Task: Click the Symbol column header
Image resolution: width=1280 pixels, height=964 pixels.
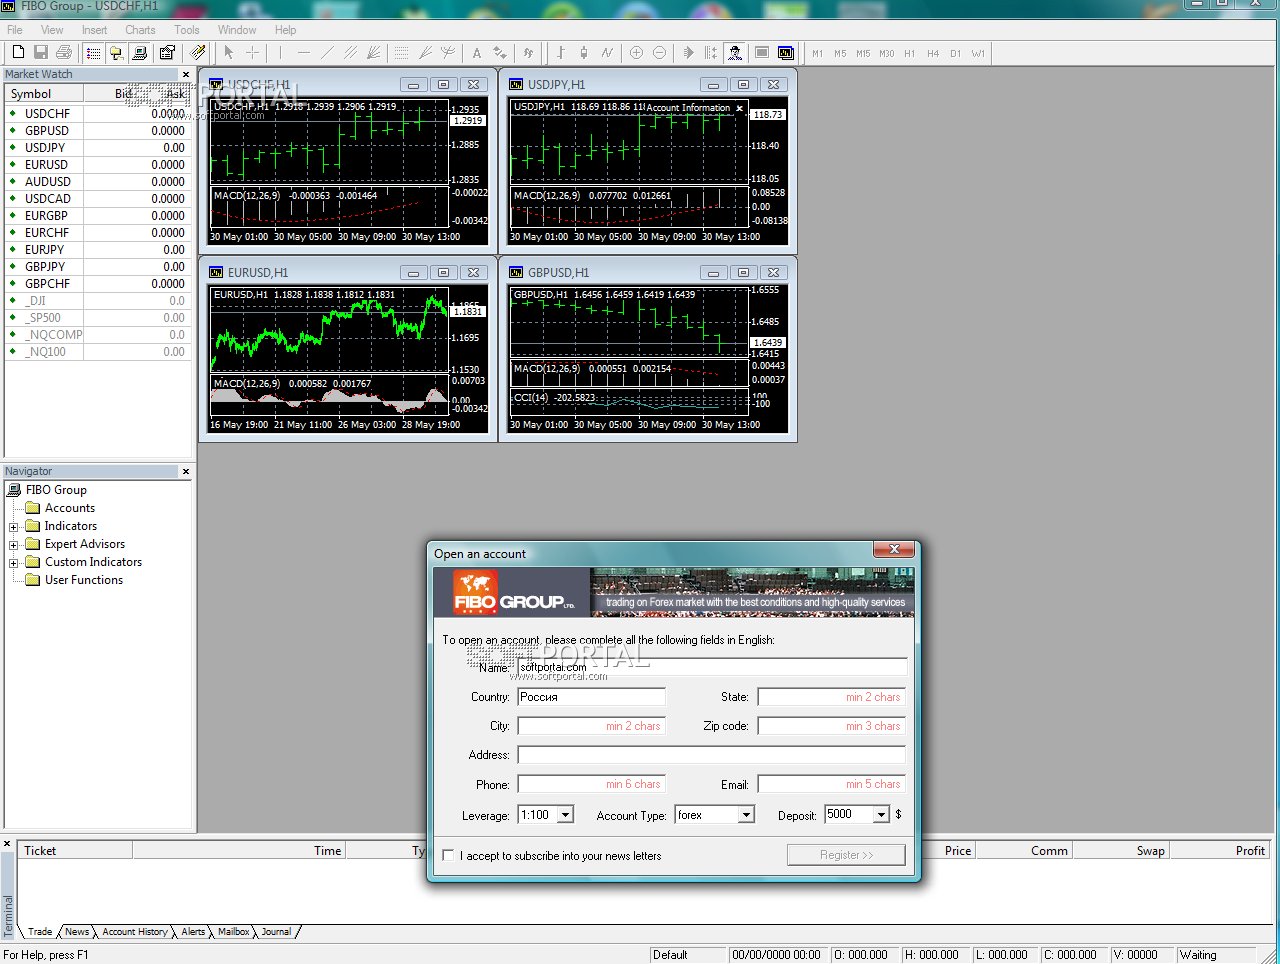Action: coord(44,94)
